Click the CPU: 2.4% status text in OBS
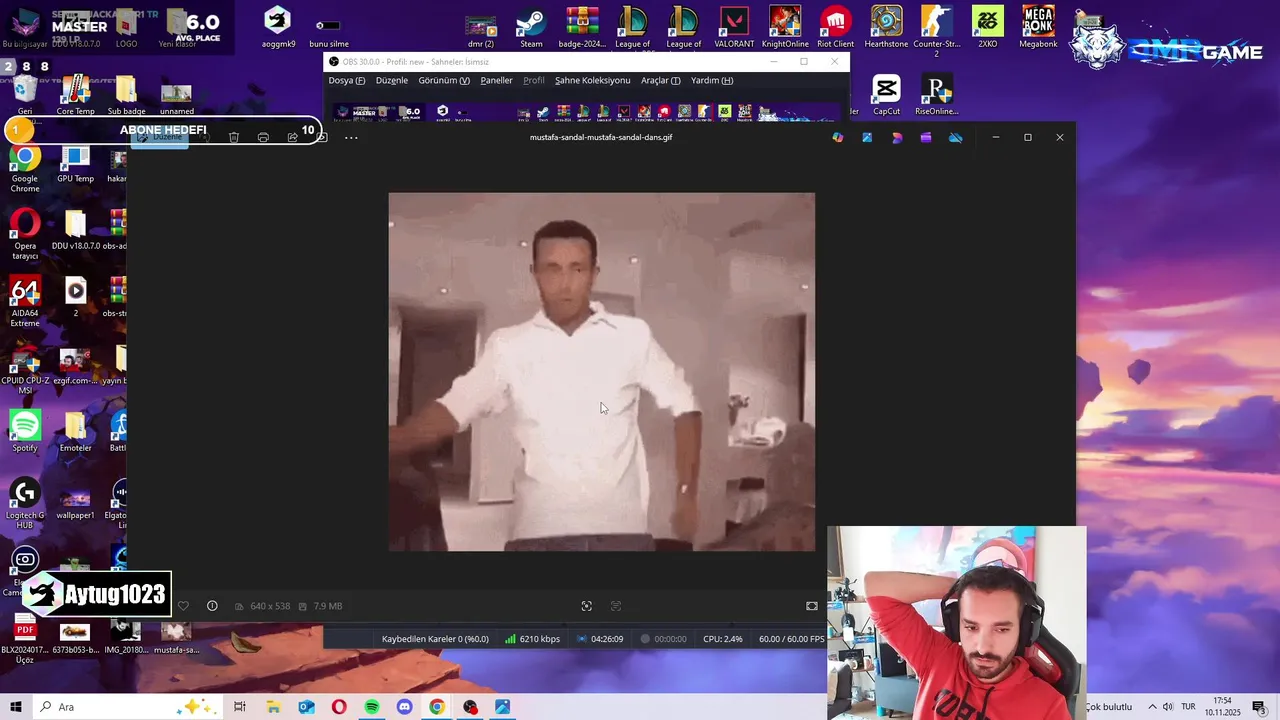Image resolution: width=1280 pixels, height=720 pixels. 723,639
